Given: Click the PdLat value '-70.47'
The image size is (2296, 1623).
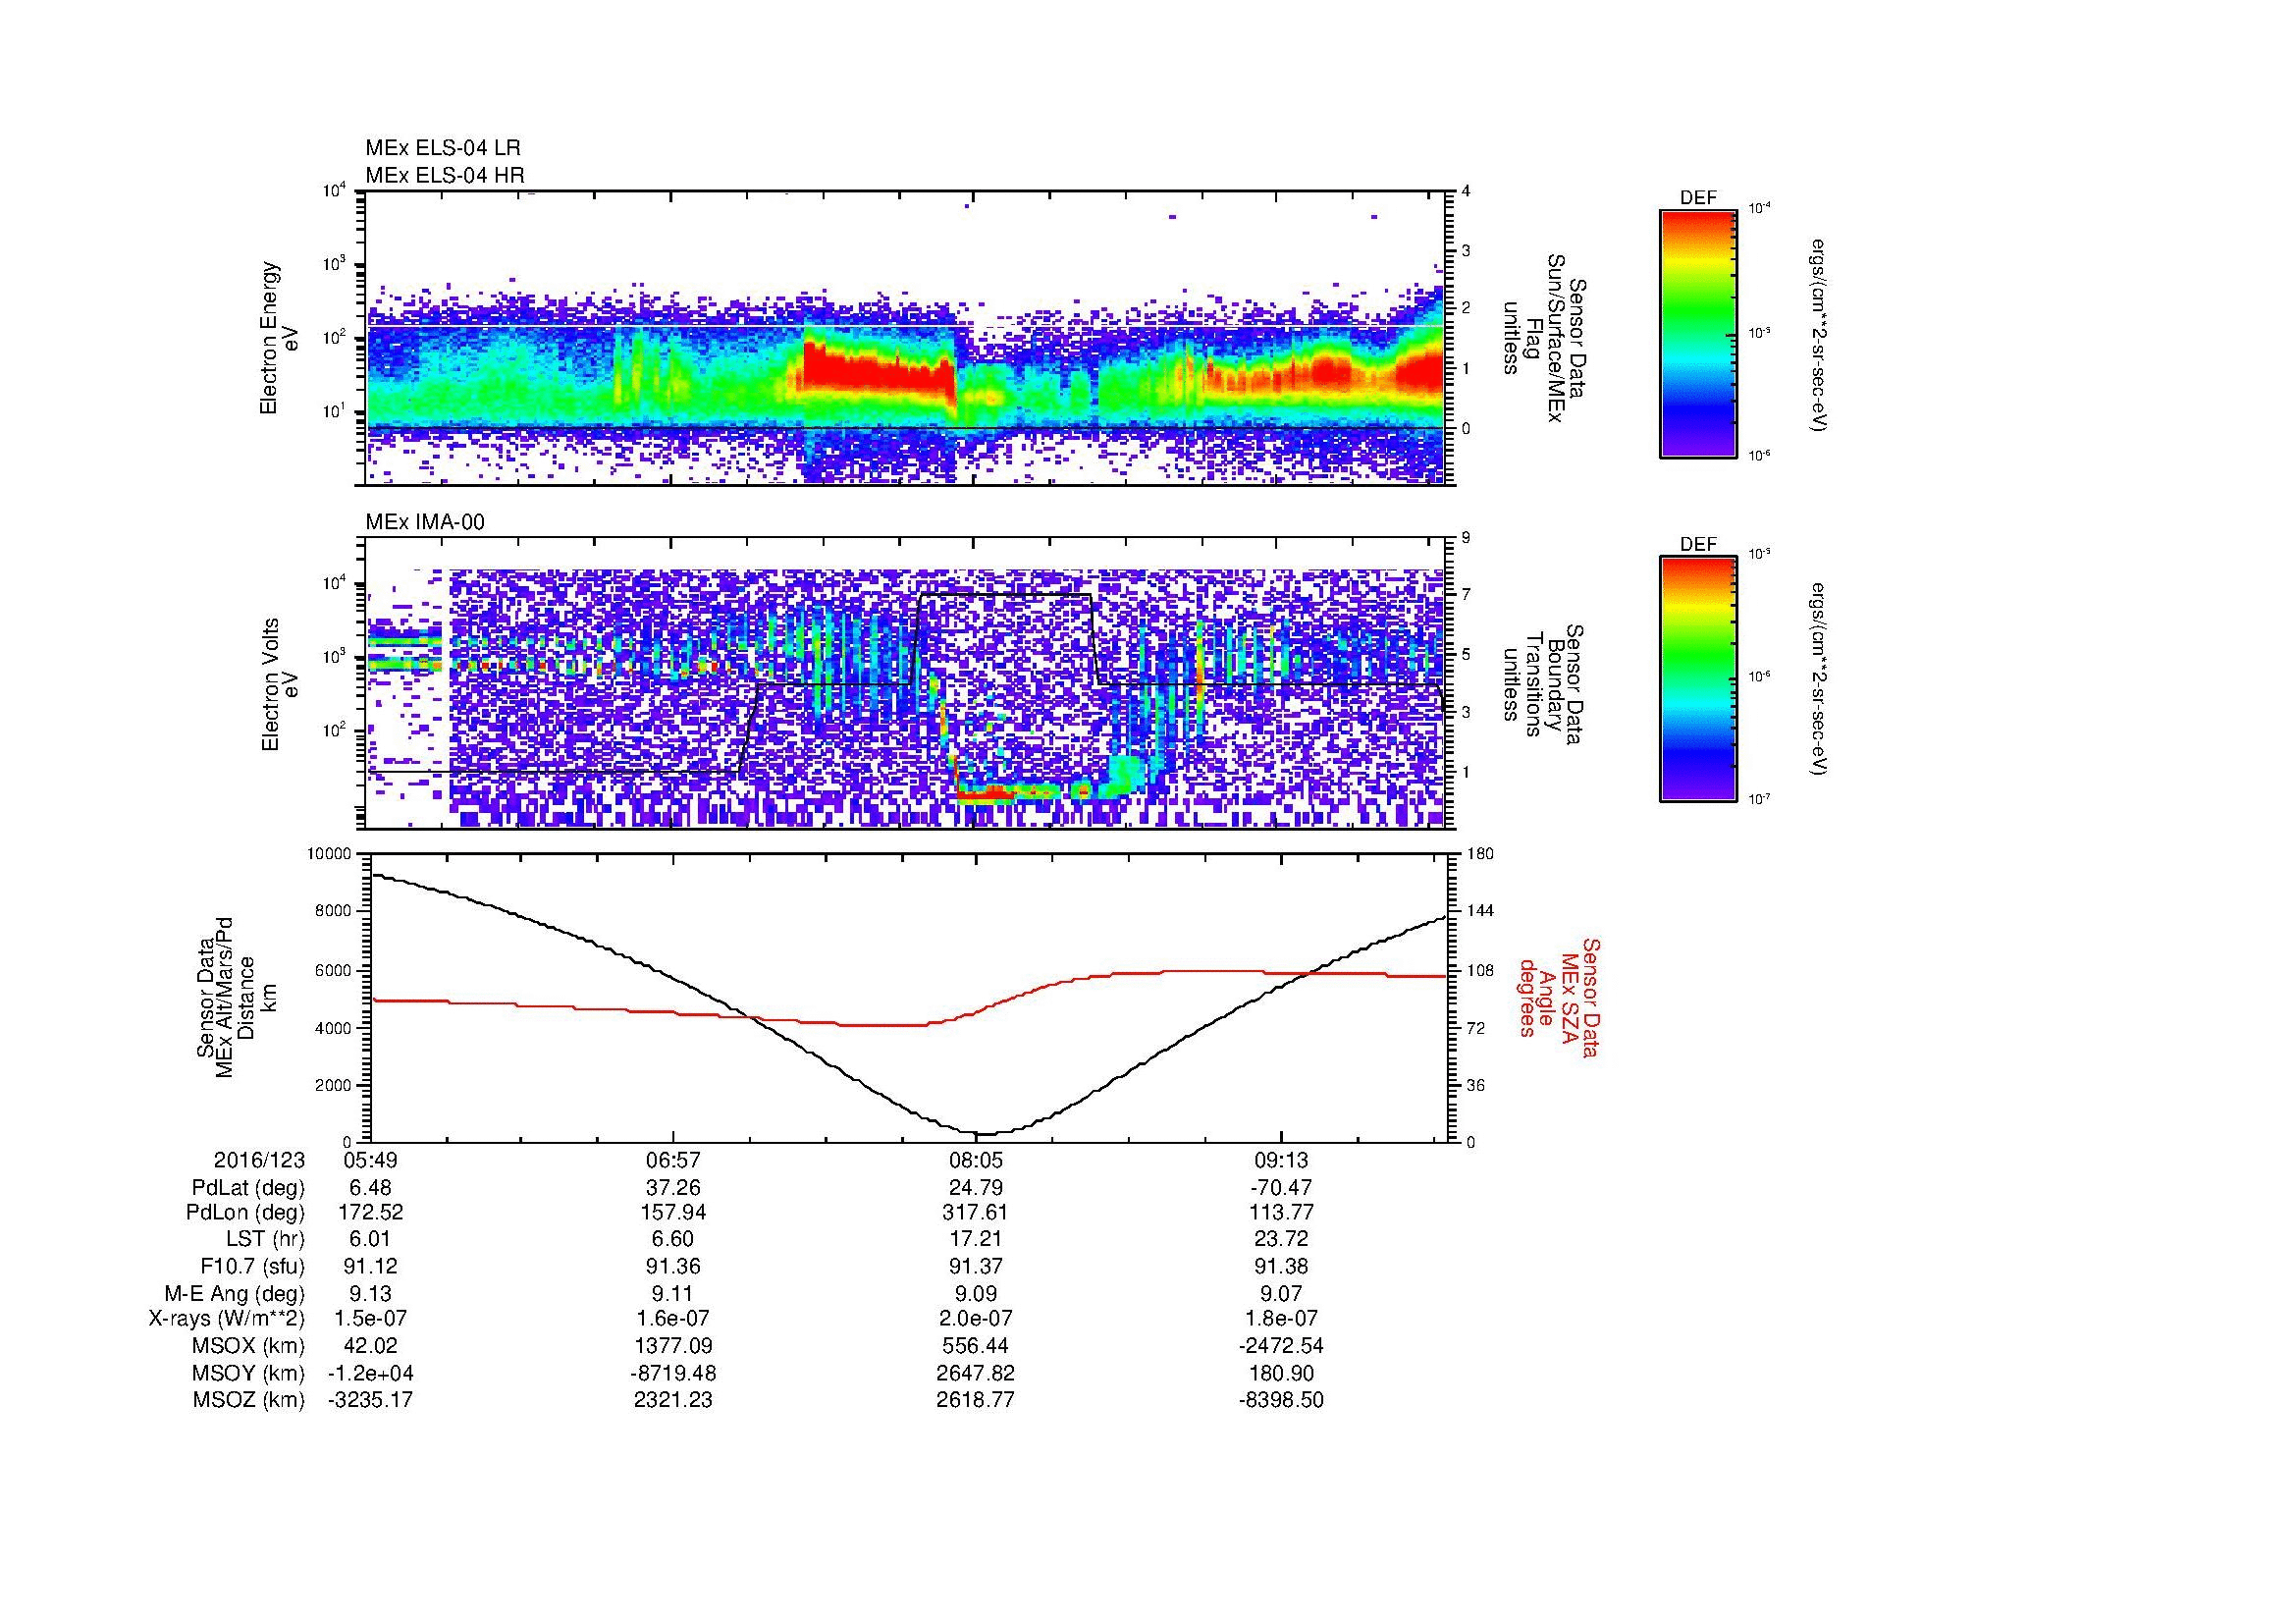Looking at the screenshot, I should pyautogui.click(x=1280, y=1187).
